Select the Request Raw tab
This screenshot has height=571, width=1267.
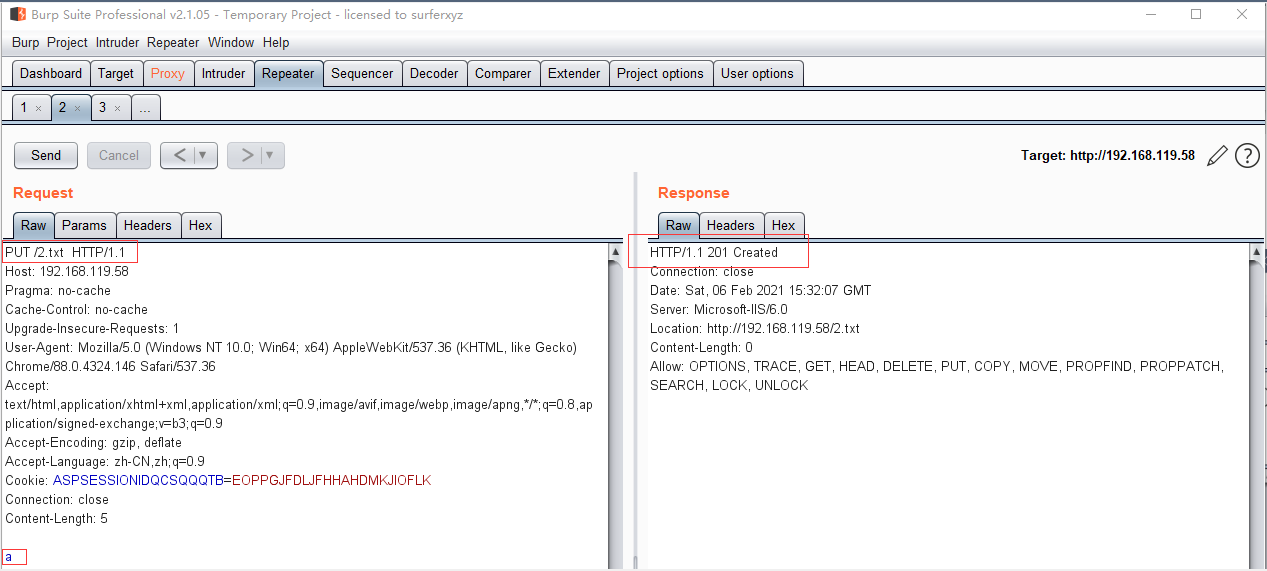click(34, 225)
